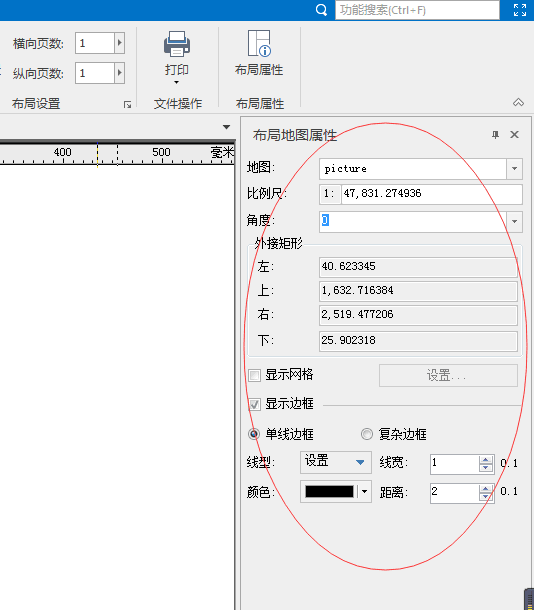Expand the 角度 dropdown arrow
Image resolution: width=534 pixels, height=610 pixels.
(x=514, y=221)
